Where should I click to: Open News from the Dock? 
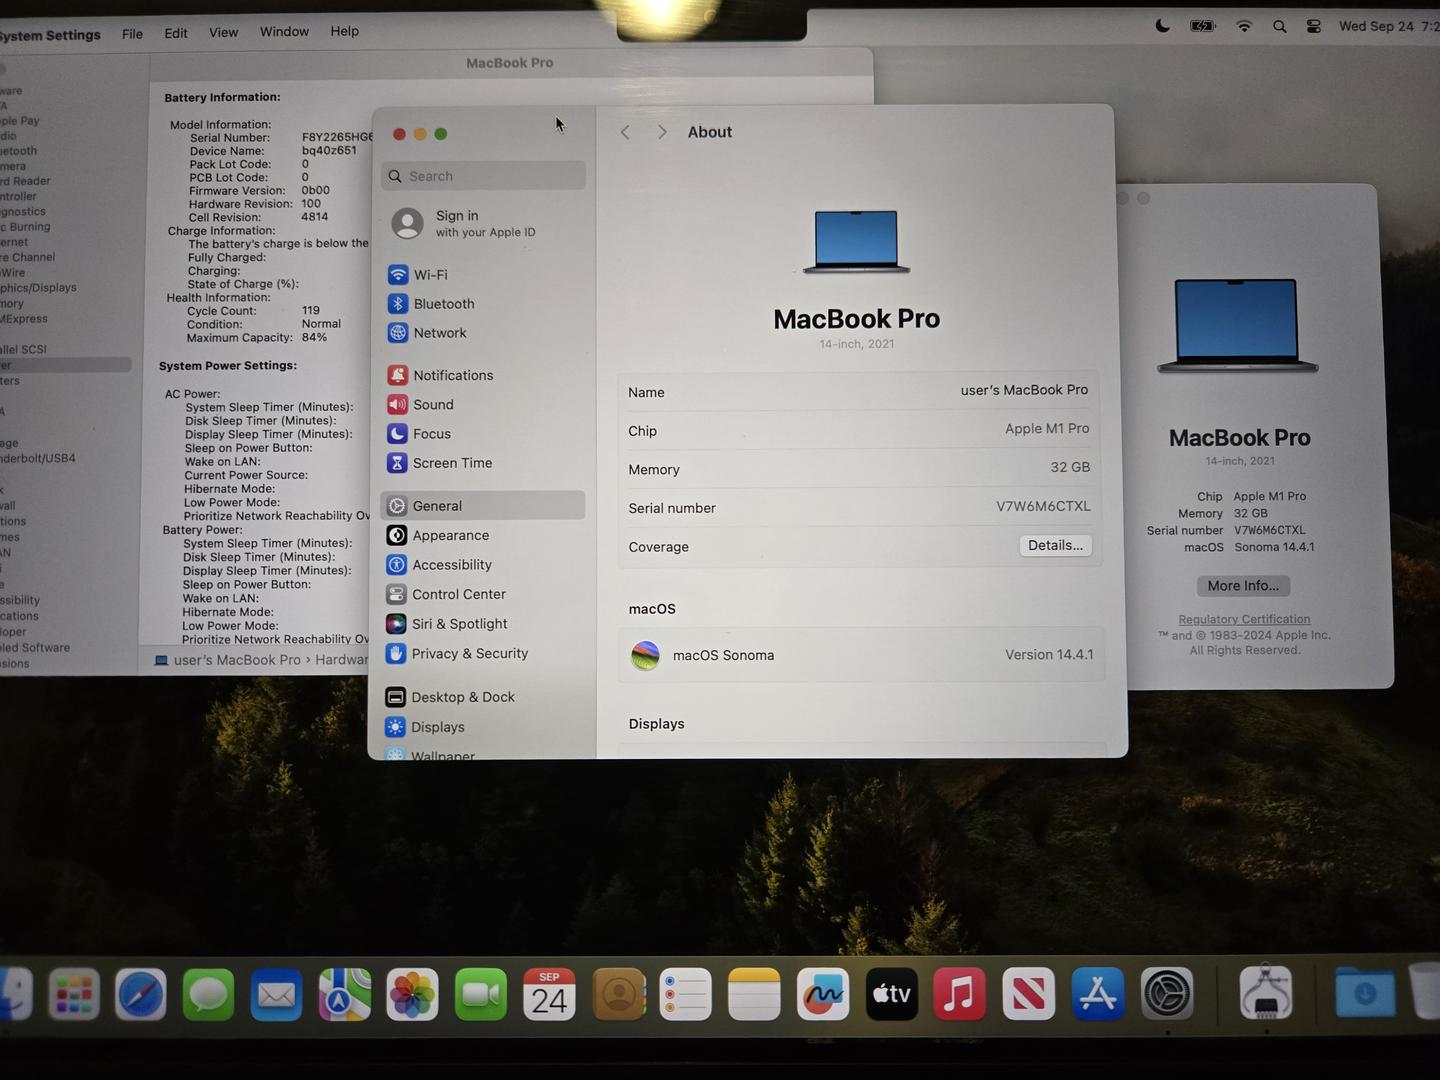click(1028, 995)
